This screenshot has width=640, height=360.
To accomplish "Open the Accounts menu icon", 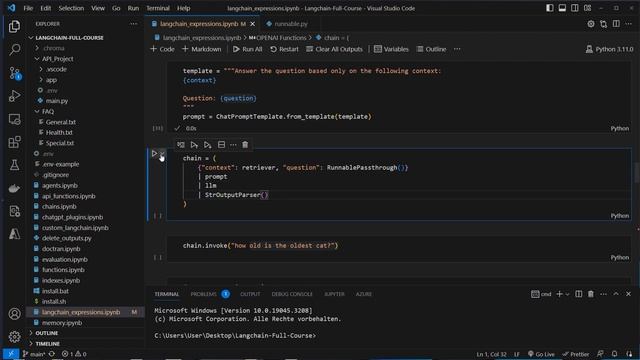I will coord(14,313).
